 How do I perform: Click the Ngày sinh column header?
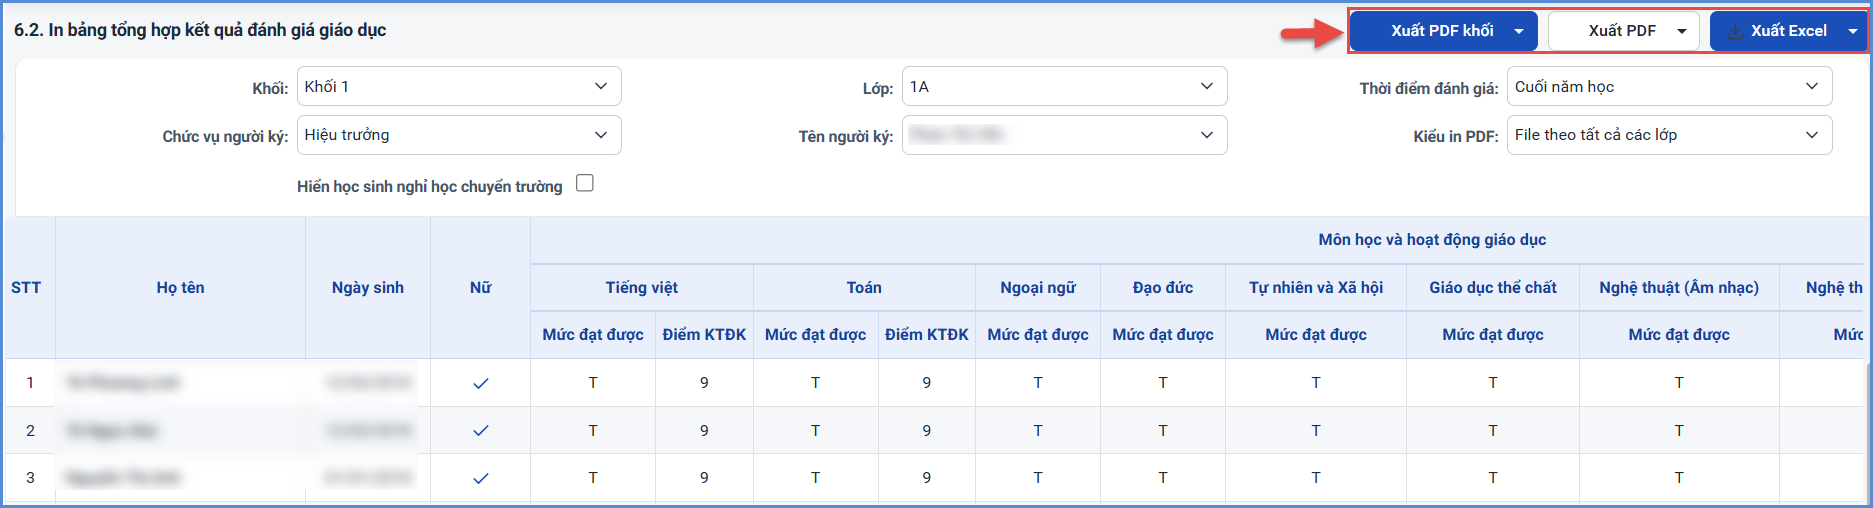tap(368, 288)
